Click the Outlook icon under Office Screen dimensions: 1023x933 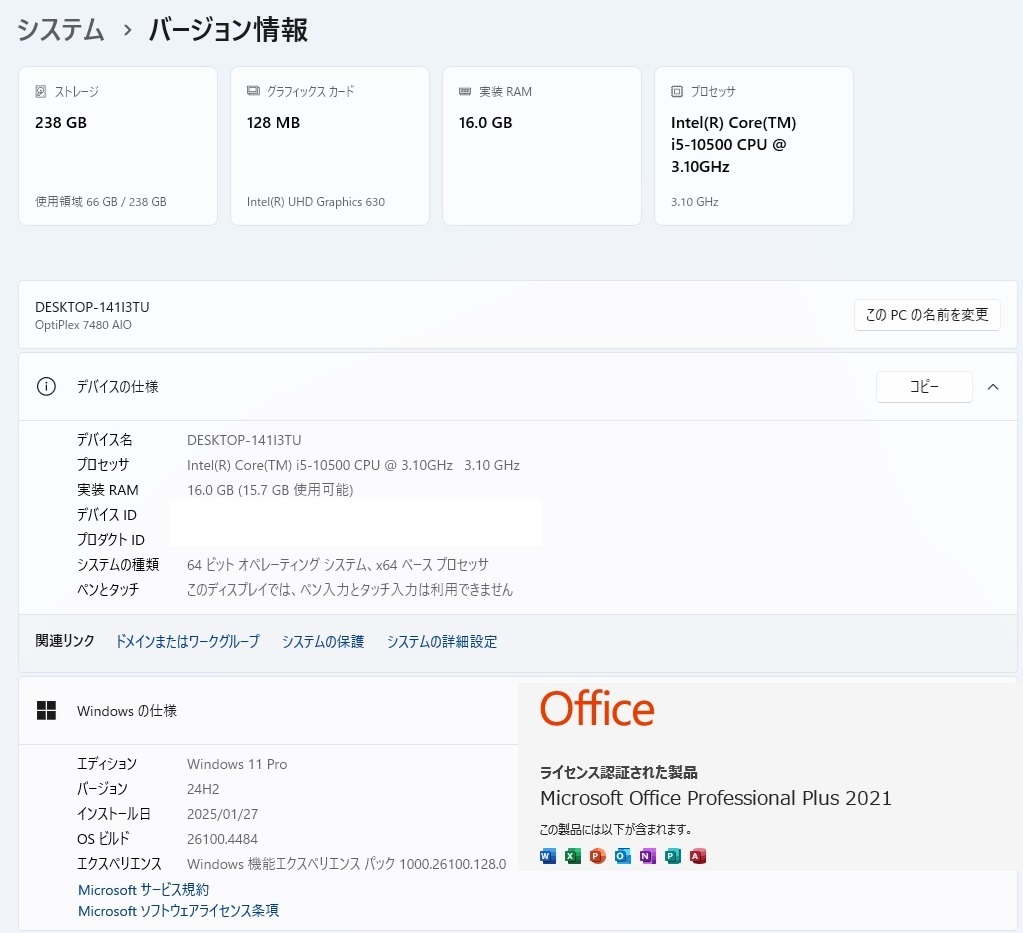[x=623, y=856]
